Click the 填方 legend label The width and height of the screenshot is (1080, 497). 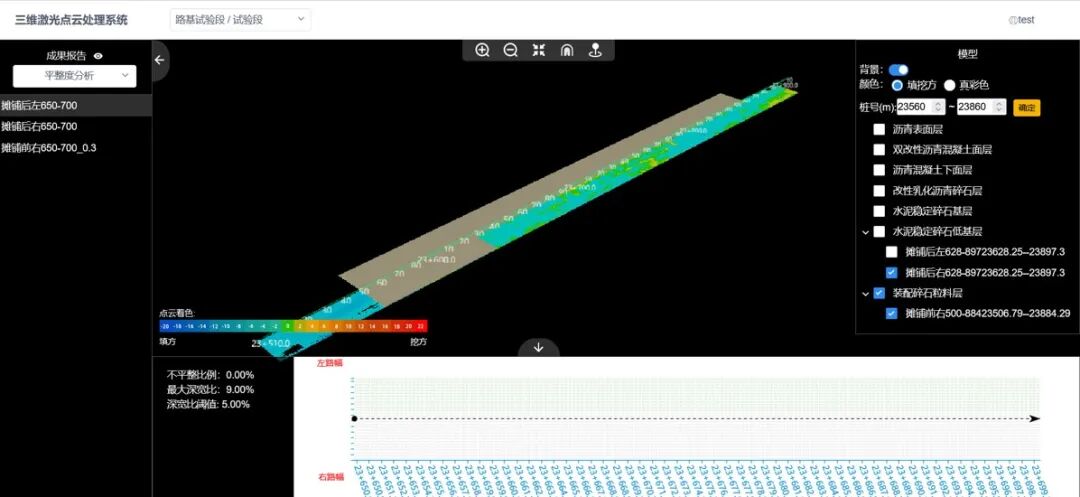(167, 341)
